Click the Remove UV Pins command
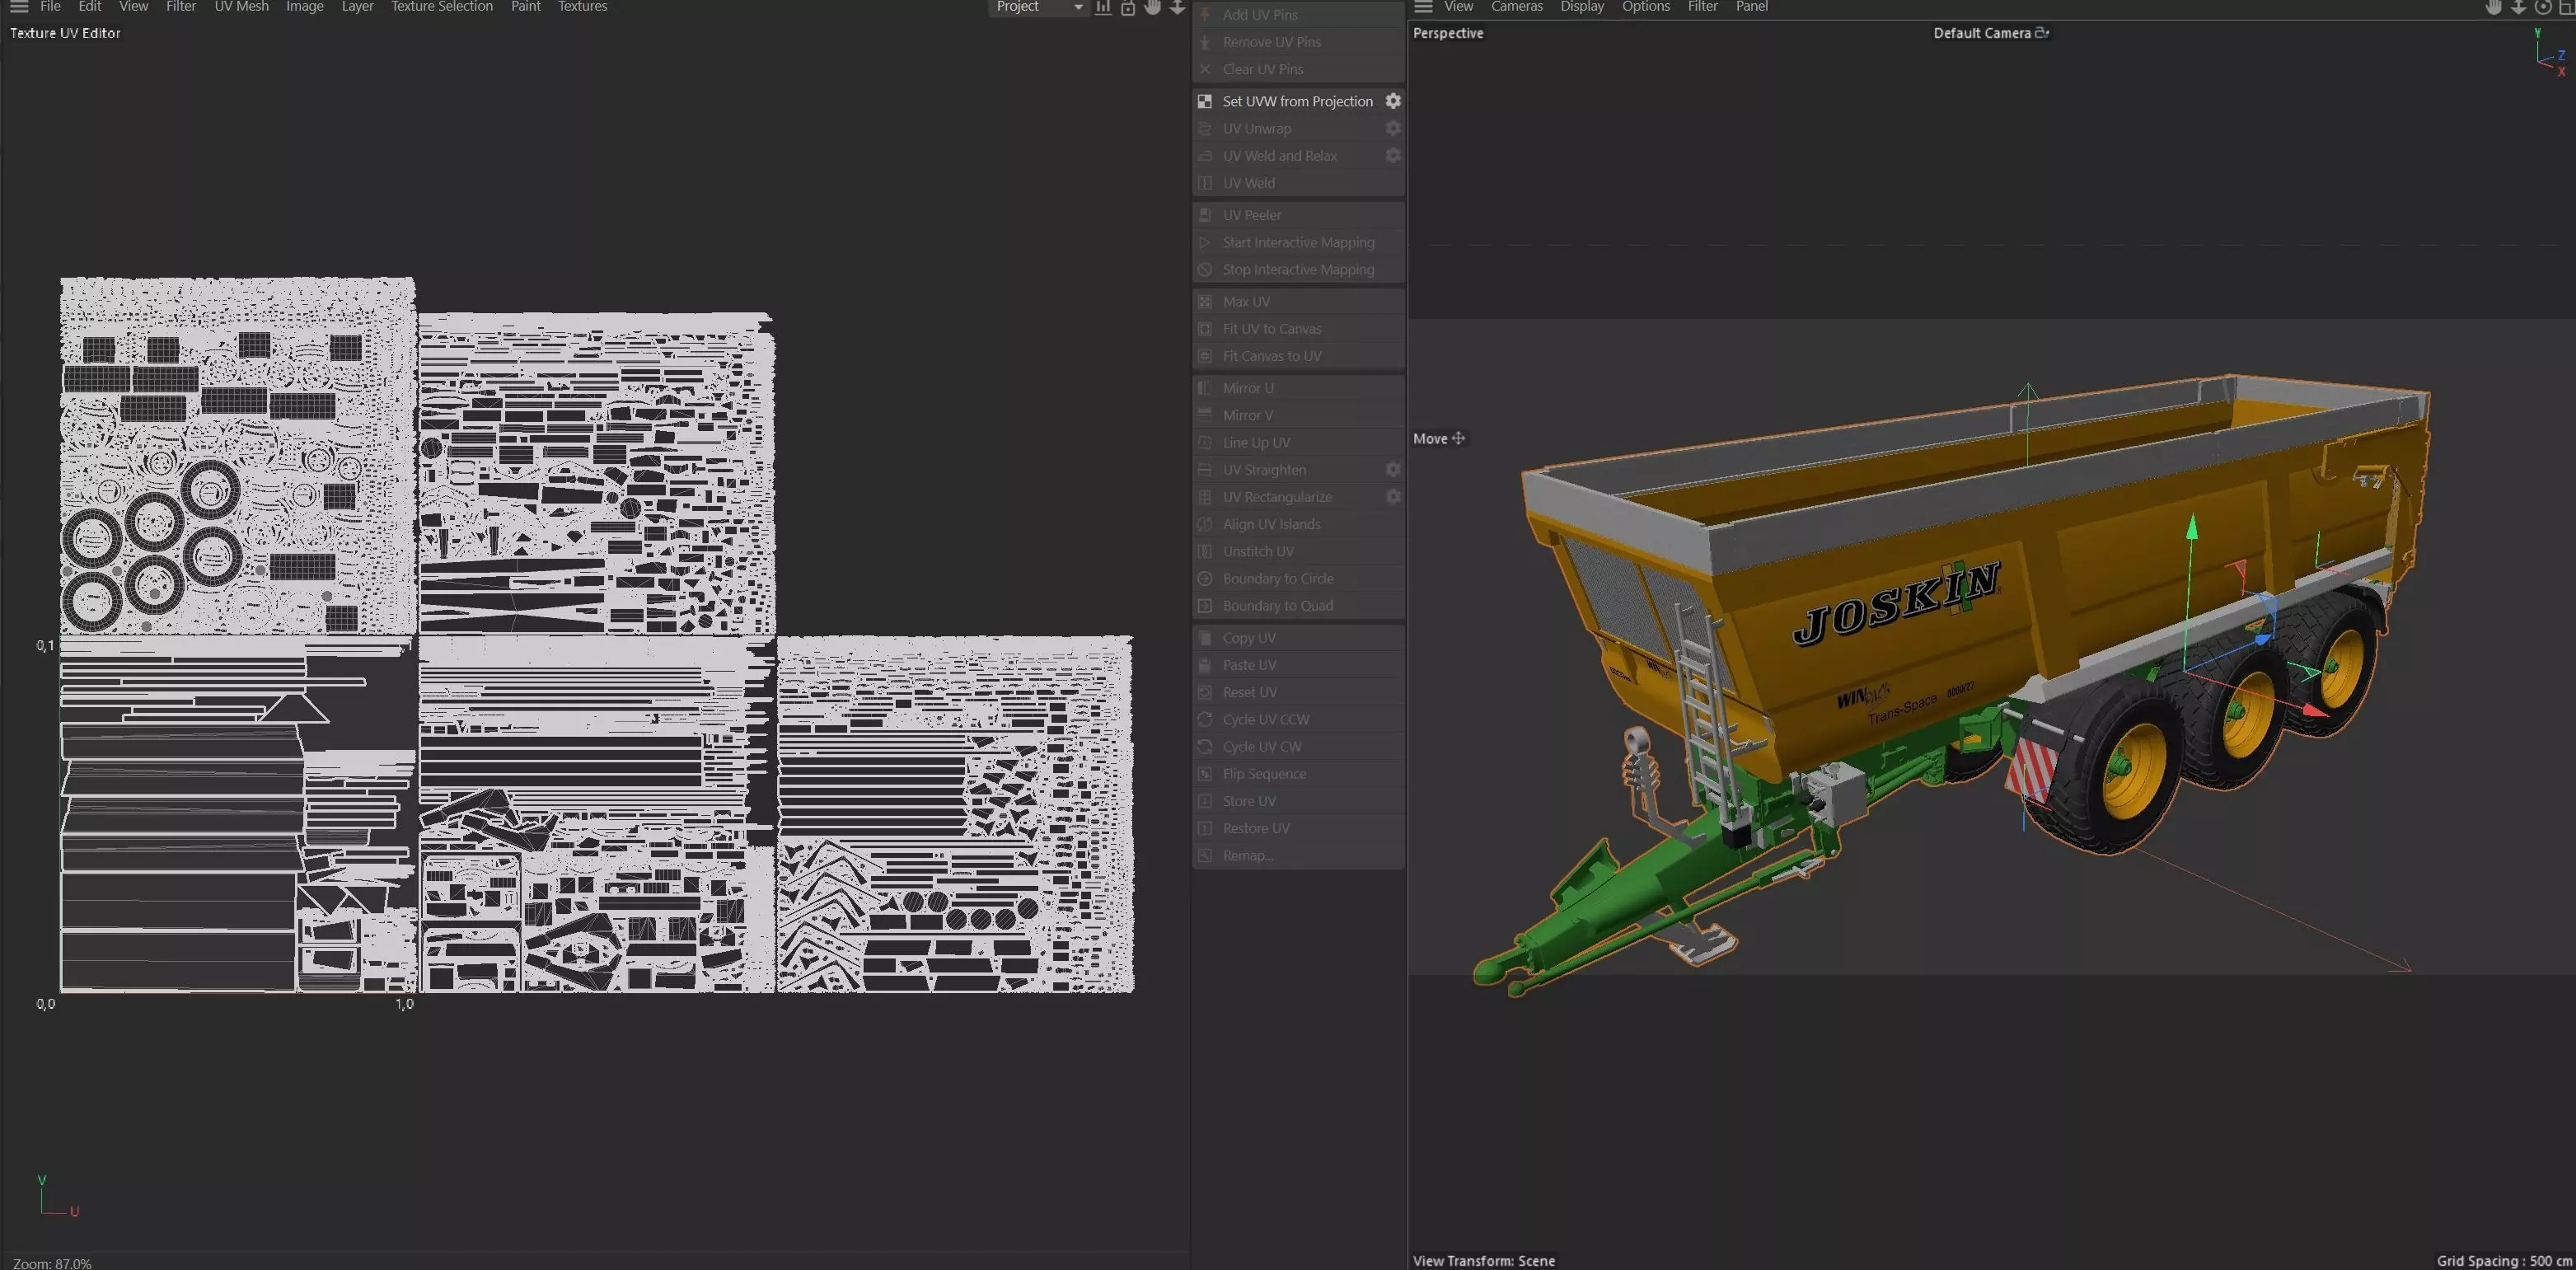The height and width of the screenshot is (1270, 2576). coord(1299,42)
